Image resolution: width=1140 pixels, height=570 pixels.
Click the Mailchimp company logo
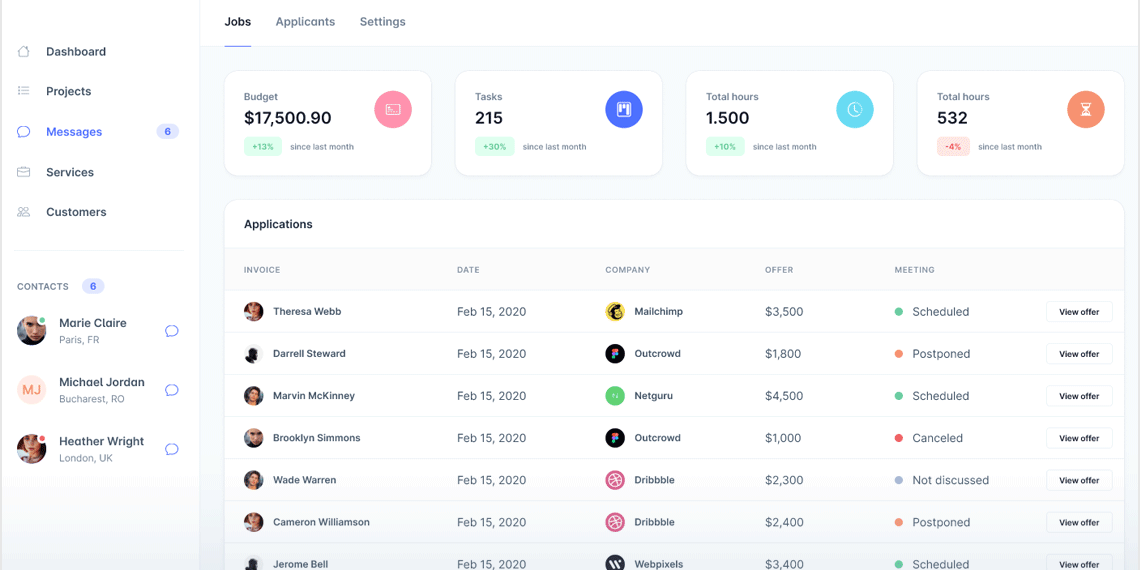pos(615,312)
